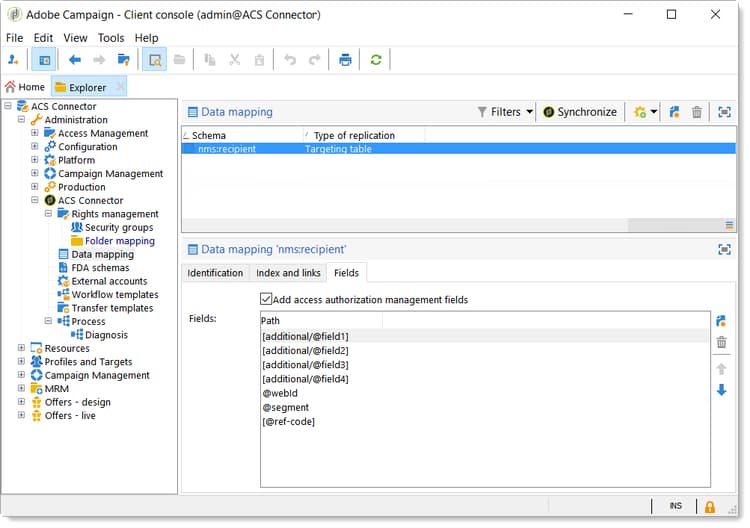Go to the Home tab
Image resolution: width=750 pixels, height=528 pixels.
pyautogui.click(x=26, y=87)
